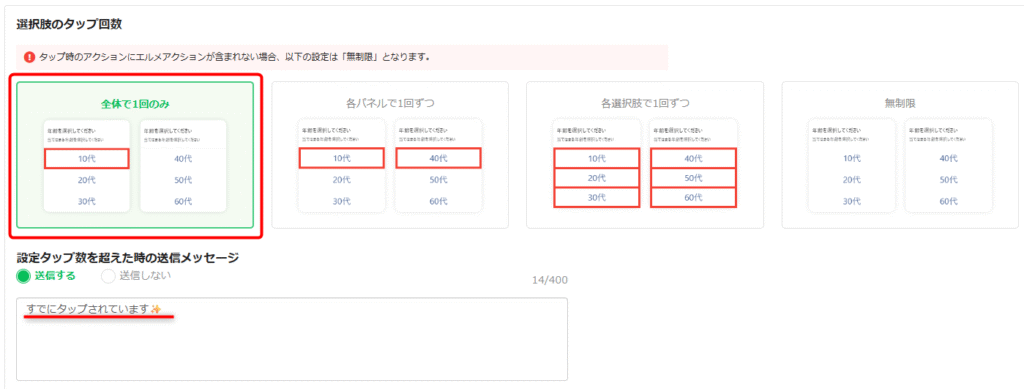Choose the 送信しない radio button
Screen dimensions: 1024x389
click(x=108, y=276)
